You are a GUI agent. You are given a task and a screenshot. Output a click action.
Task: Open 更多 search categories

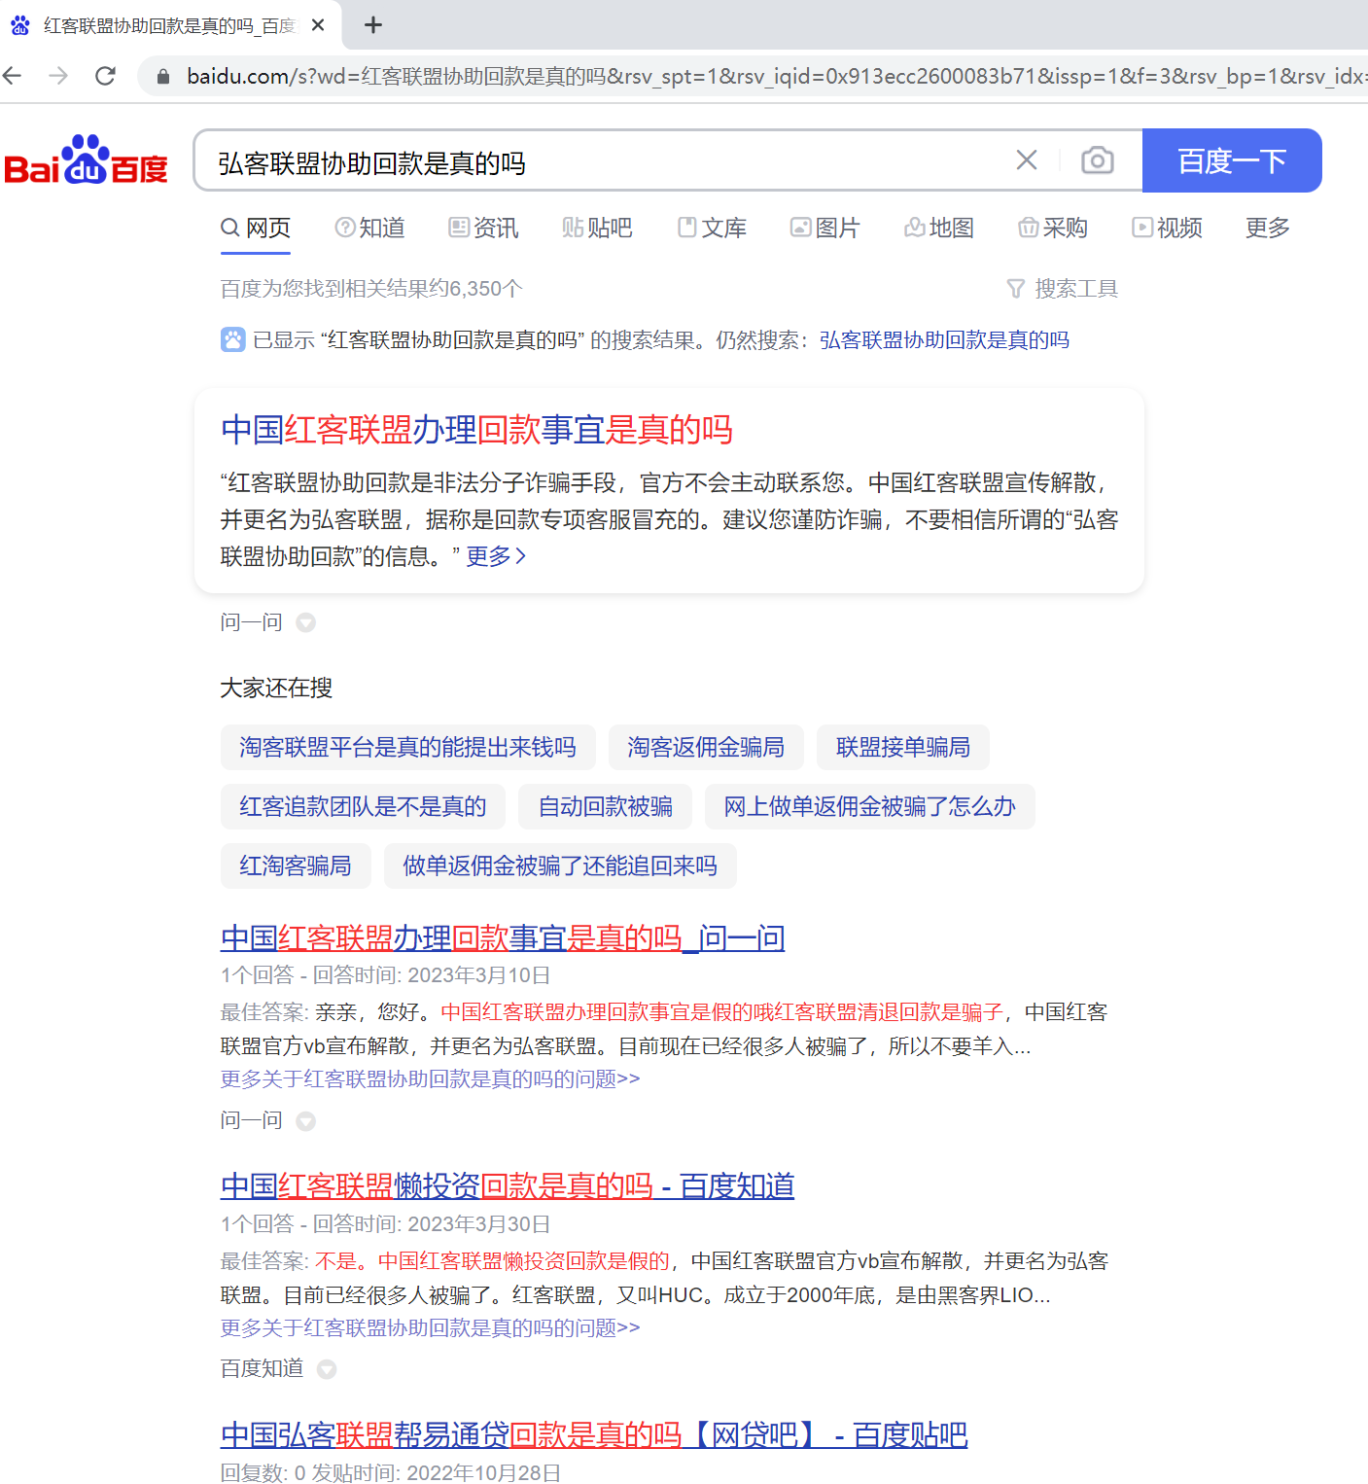click(x=1267, y=228)
